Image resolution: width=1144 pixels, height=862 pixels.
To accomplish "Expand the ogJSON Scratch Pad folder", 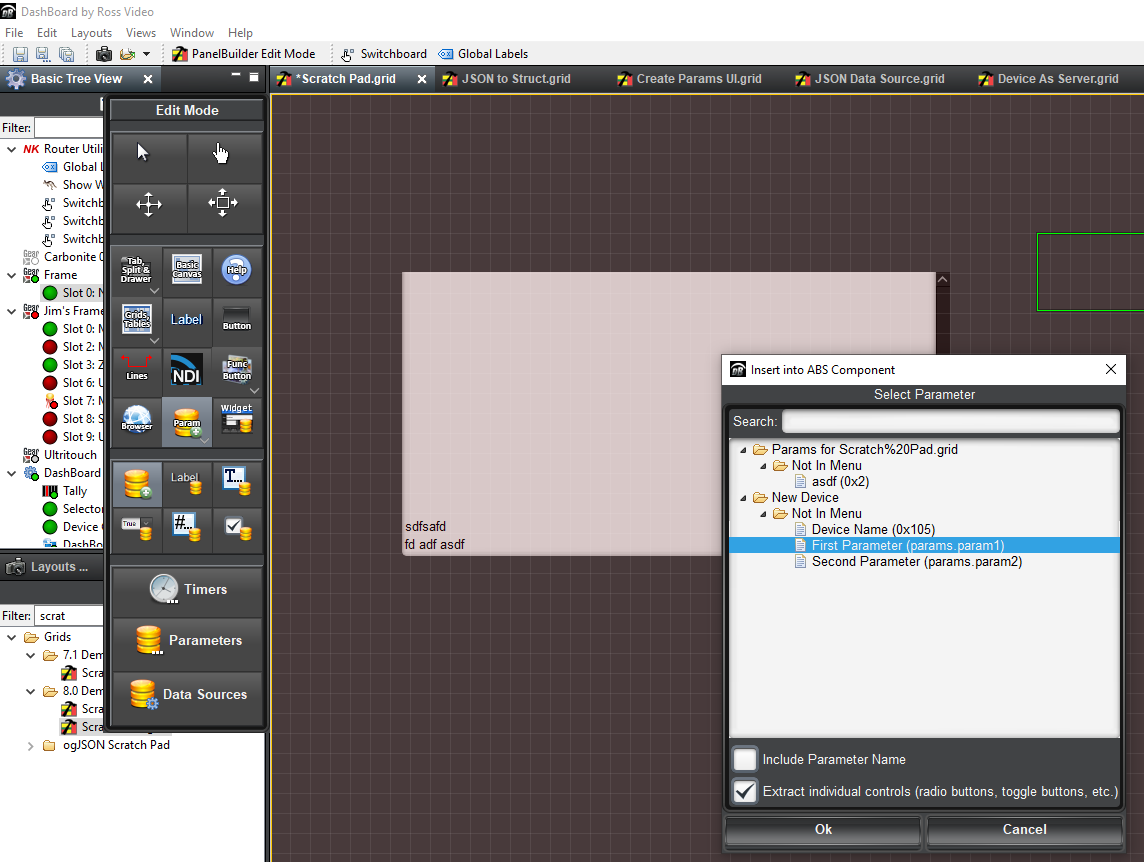I will point(30,745).
